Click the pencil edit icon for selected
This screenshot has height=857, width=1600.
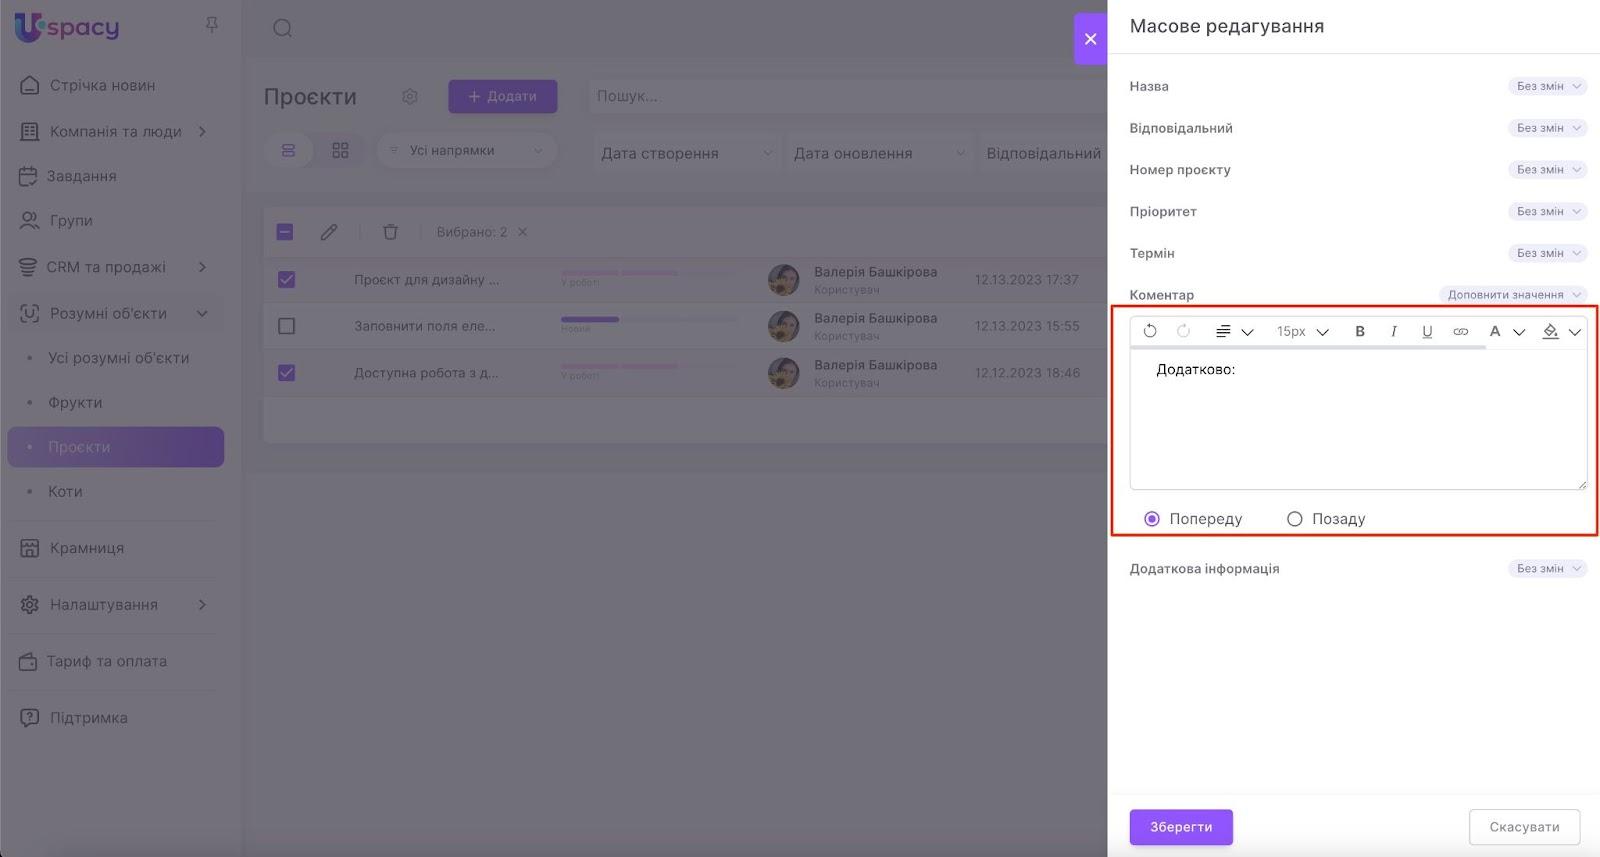pos(329,232)
